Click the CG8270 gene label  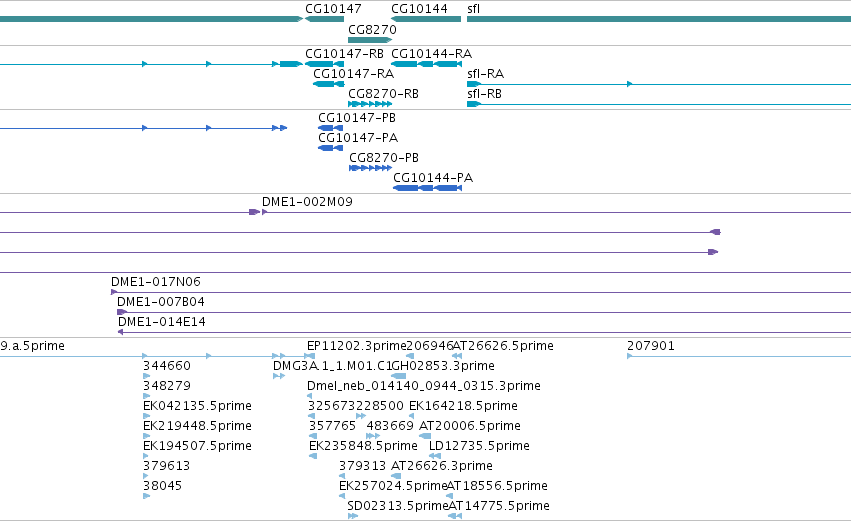click(372, 29)
